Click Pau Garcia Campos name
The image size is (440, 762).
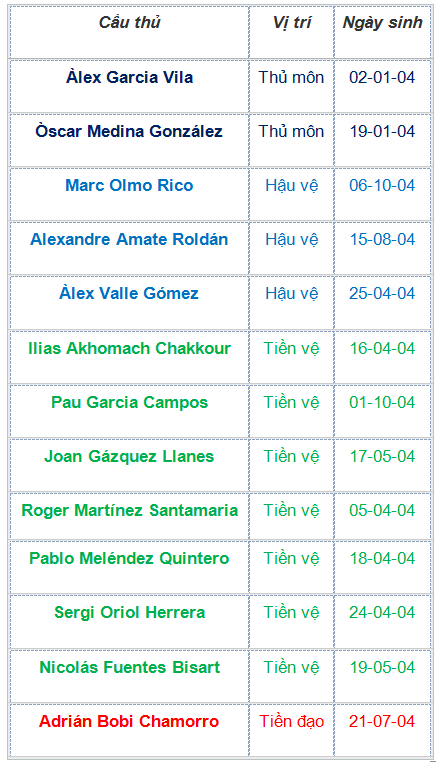(x=129, y=402)
